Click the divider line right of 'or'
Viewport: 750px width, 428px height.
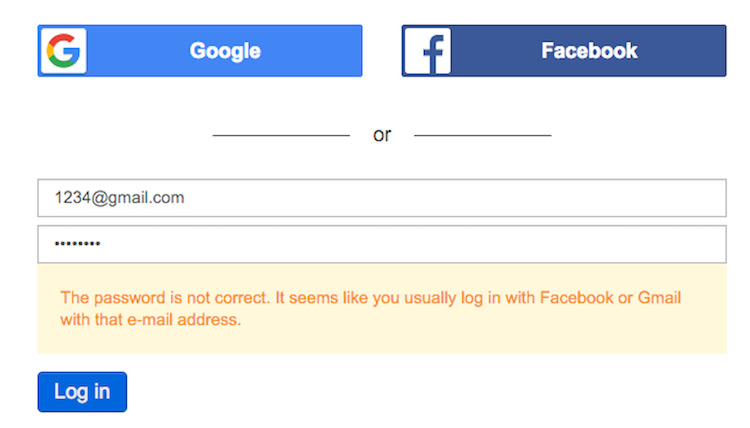click(482, 135)
